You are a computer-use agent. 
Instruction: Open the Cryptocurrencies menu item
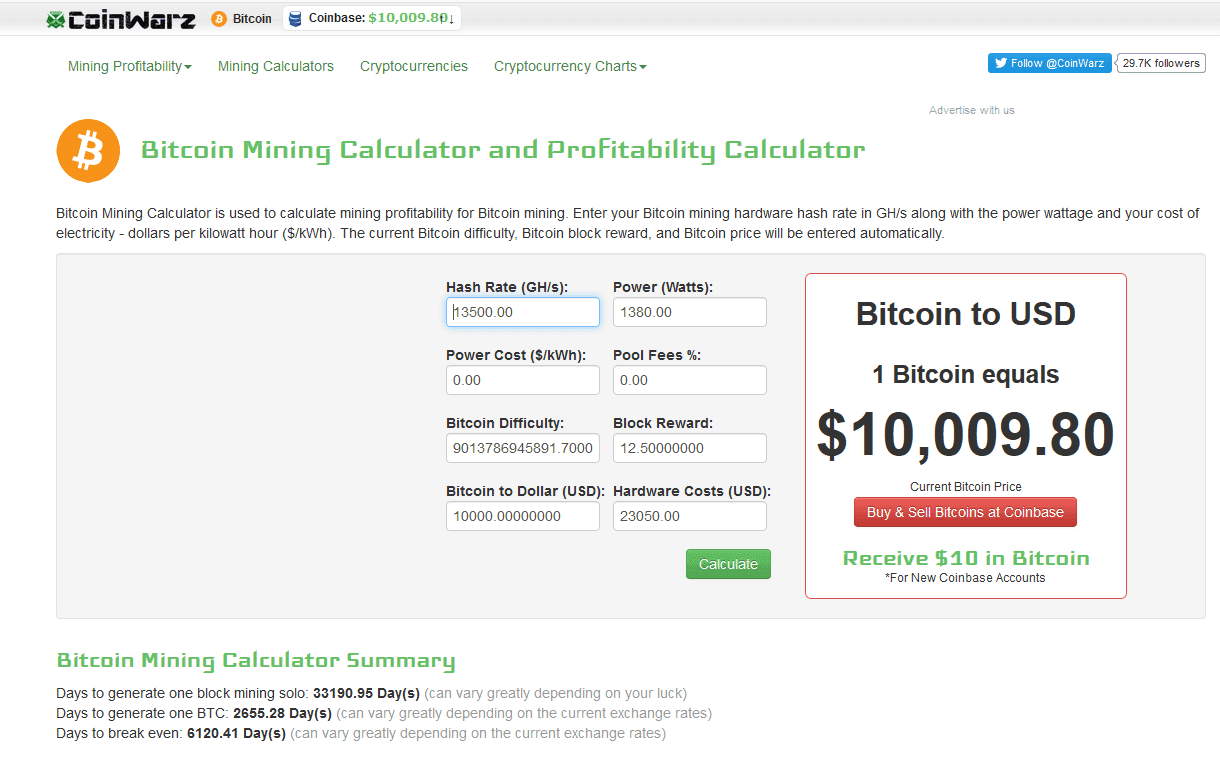[x=414, y=66]
